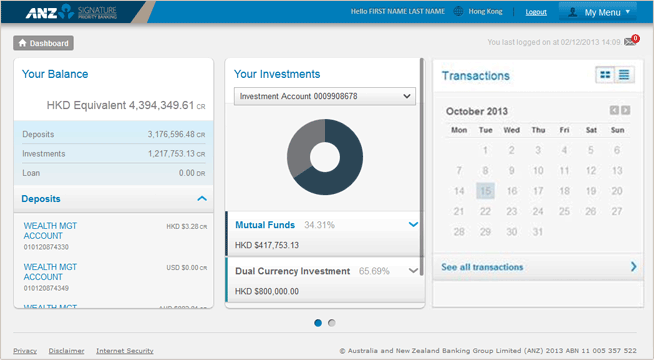Screen dimensions: 654x360
Task: Click the Deposits 3,176,596.48 row
Action: [x=113, y=134]
